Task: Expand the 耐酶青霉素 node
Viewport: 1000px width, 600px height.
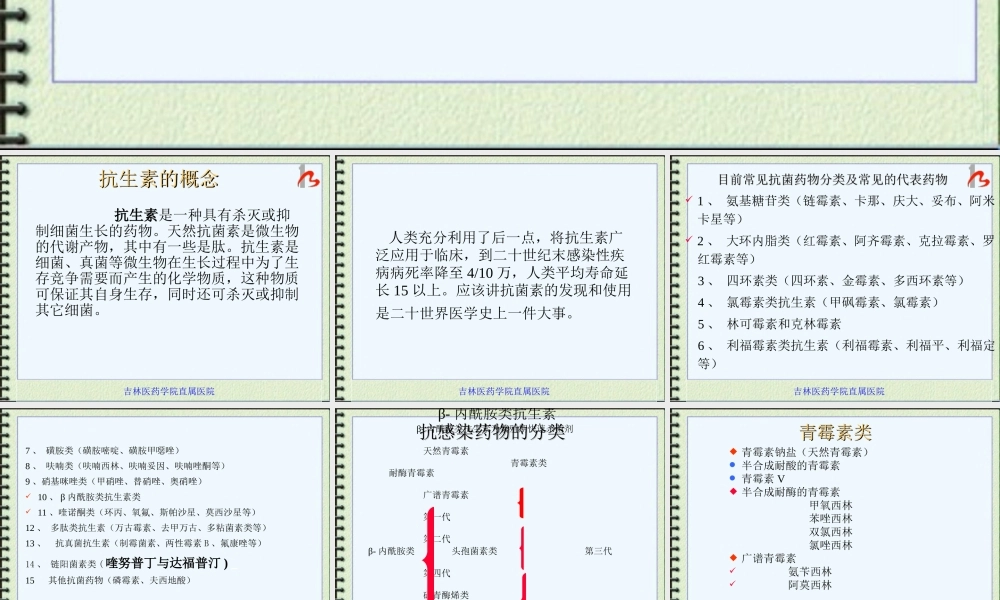Action: [413, 473]
